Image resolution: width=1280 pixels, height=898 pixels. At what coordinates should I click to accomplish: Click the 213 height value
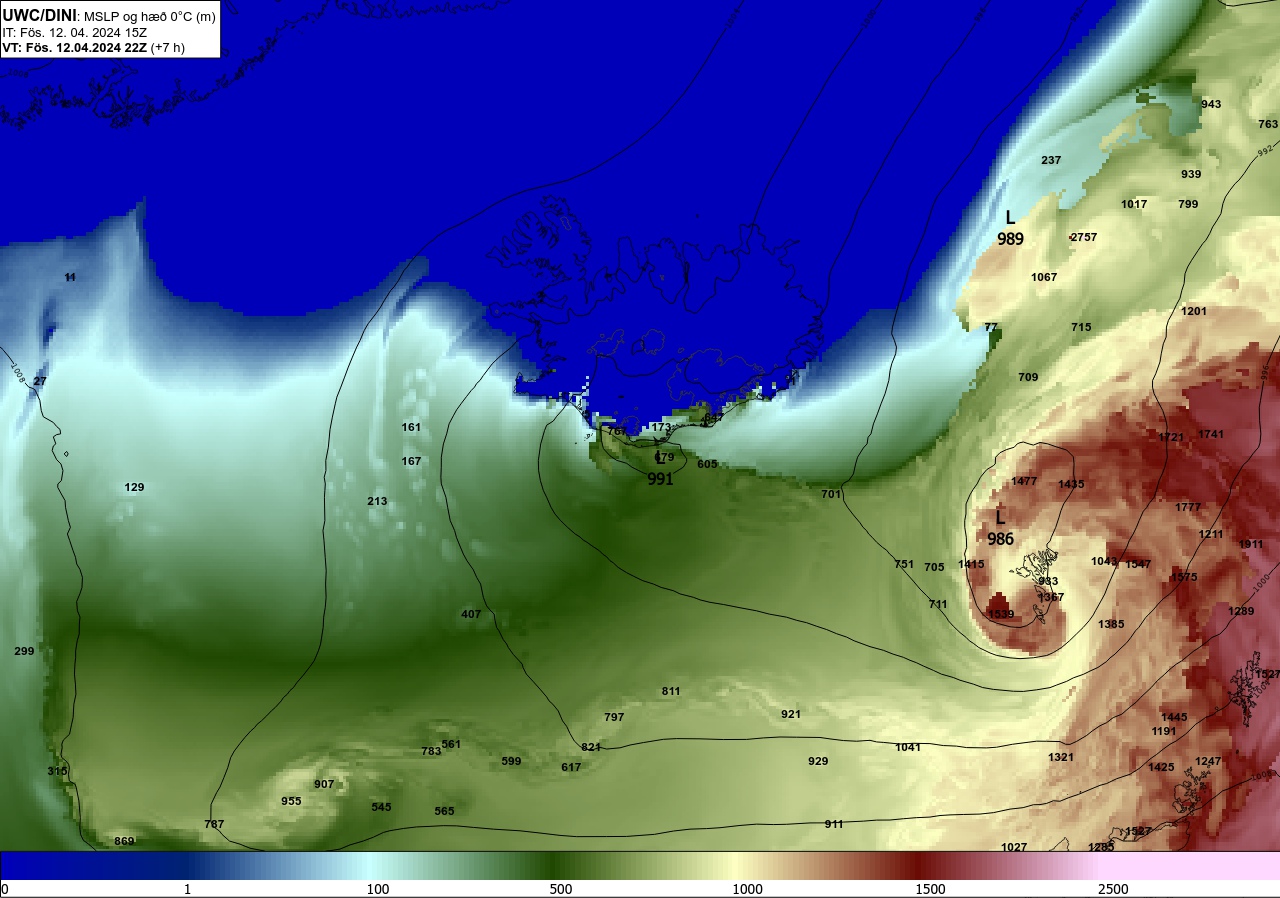pos(377,501)
